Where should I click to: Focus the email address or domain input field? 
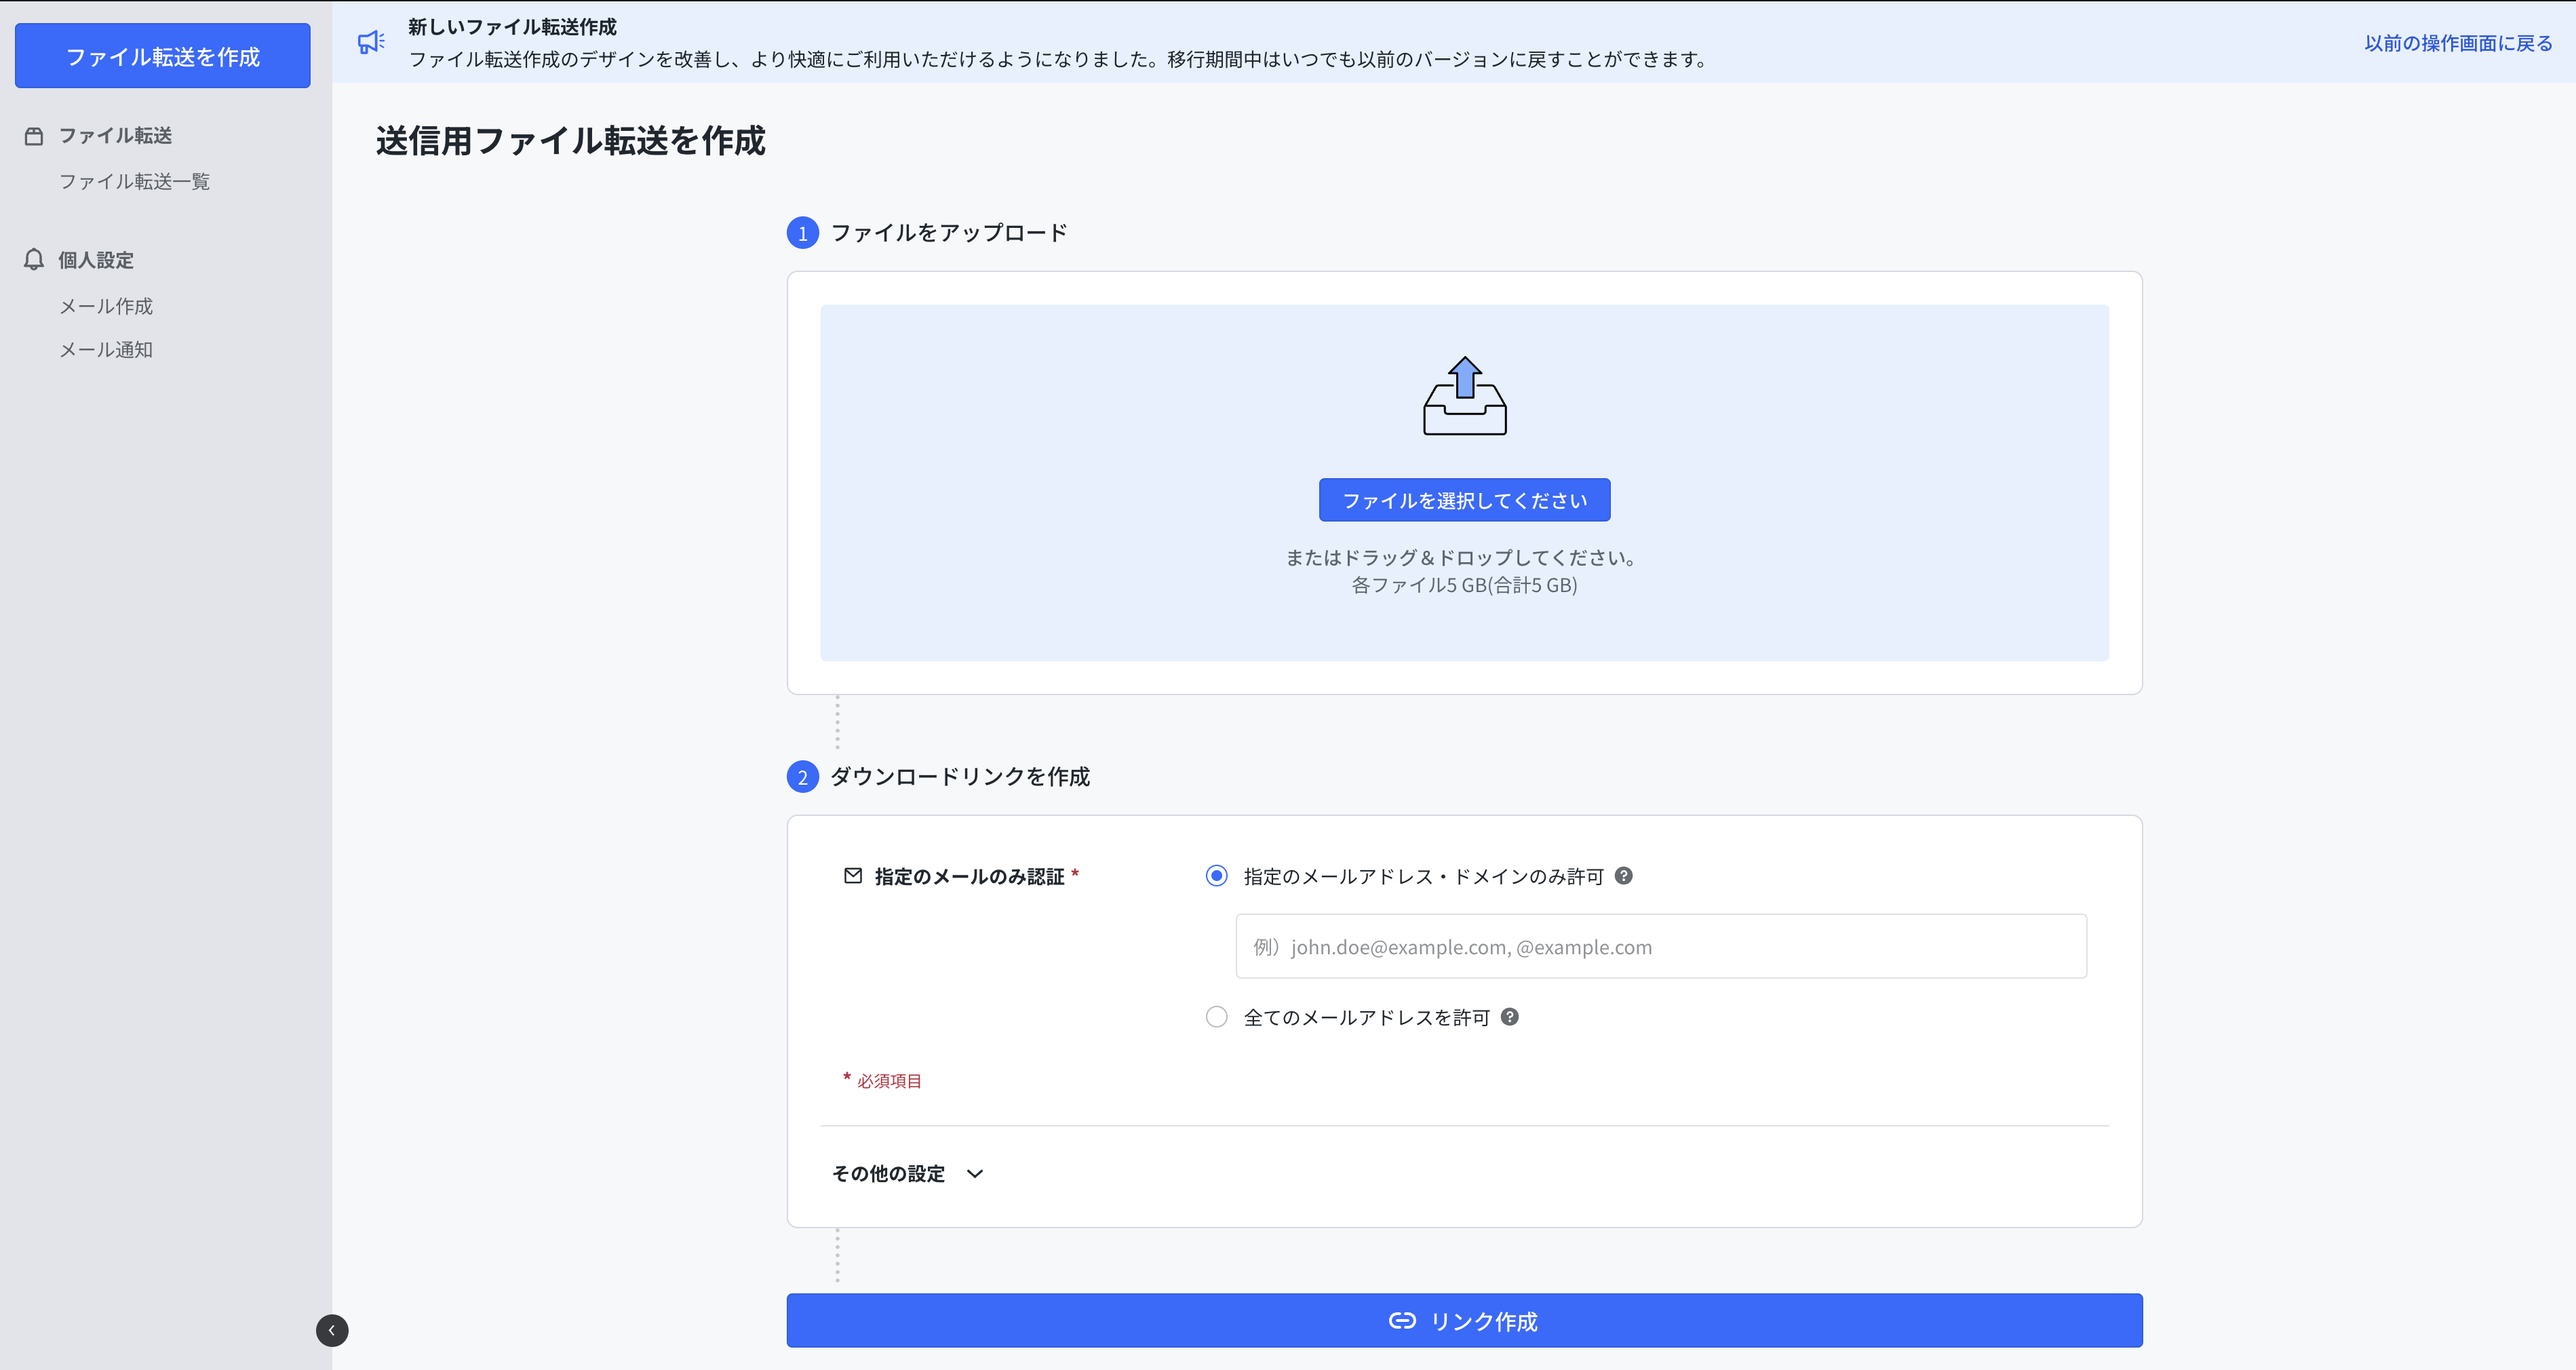click(1661, 946)
